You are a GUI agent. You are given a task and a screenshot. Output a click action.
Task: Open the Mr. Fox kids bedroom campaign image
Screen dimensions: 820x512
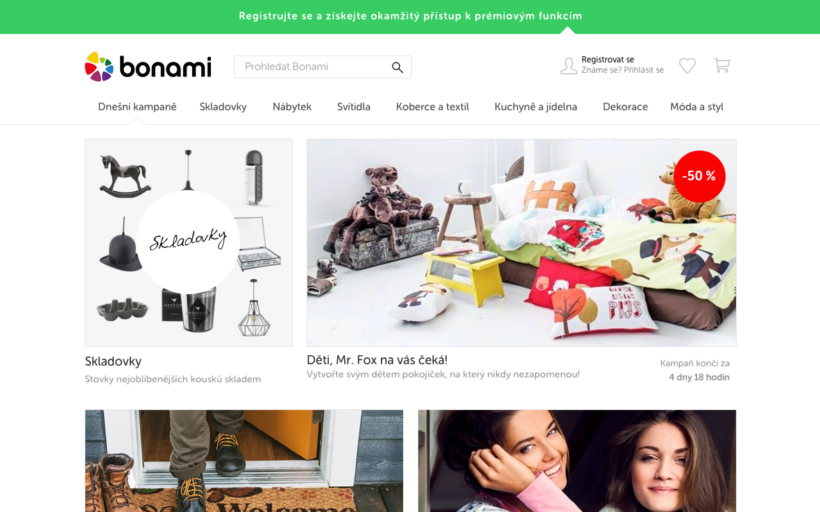tap(521, 243)
